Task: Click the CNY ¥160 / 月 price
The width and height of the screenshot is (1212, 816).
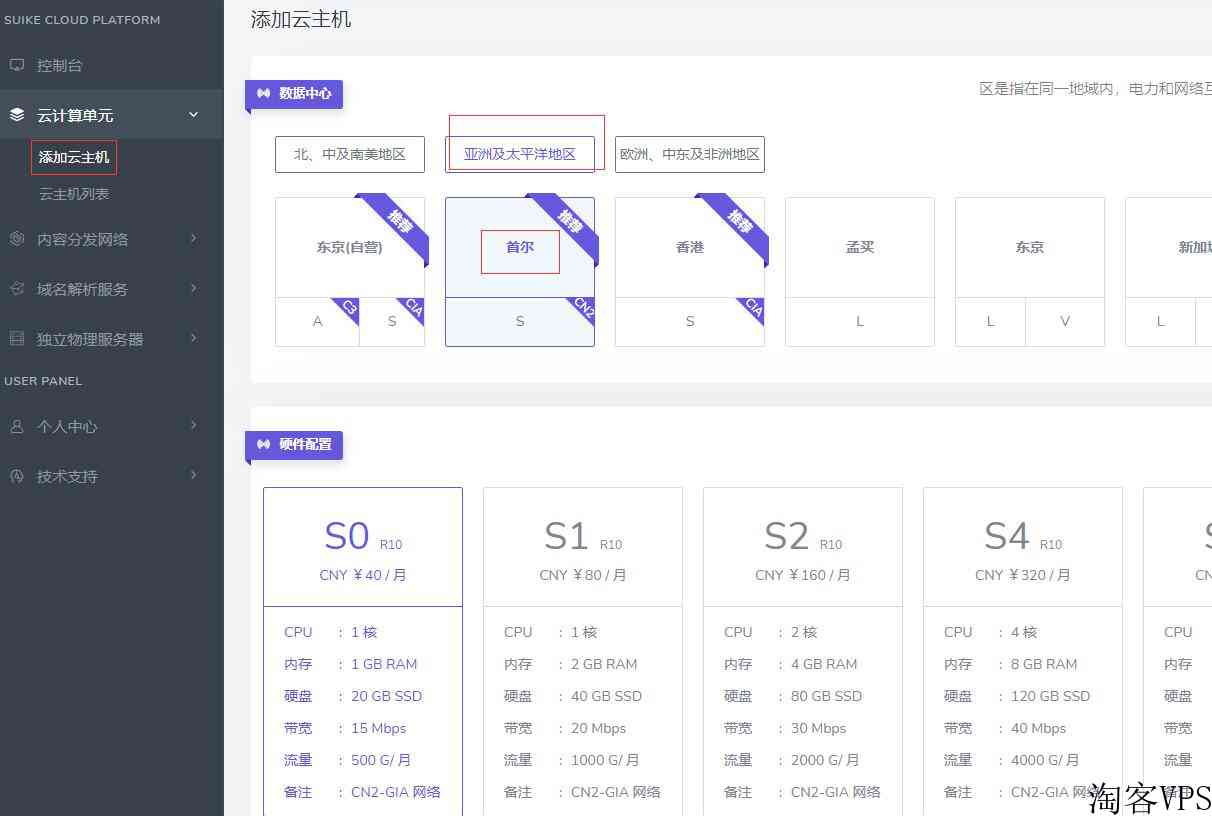Action: (803, 575)
